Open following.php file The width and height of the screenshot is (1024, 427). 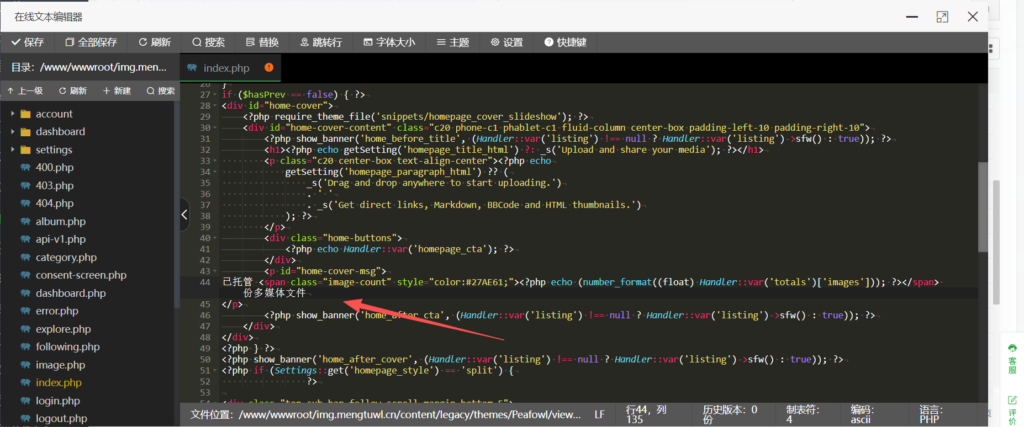(67, 347)
